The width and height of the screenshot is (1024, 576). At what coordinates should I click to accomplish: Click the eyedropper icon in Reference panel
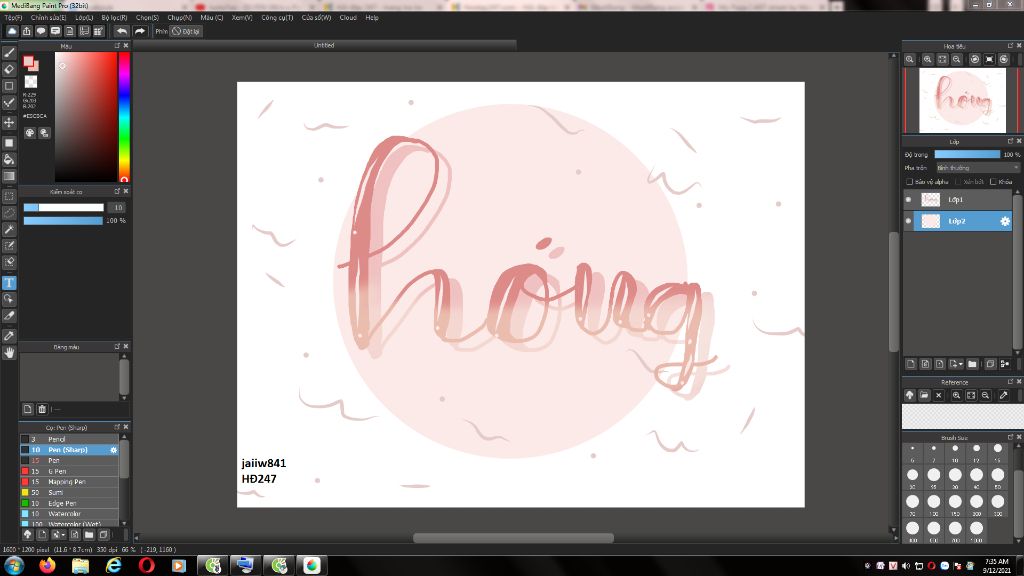click(x=1004, y=395)
